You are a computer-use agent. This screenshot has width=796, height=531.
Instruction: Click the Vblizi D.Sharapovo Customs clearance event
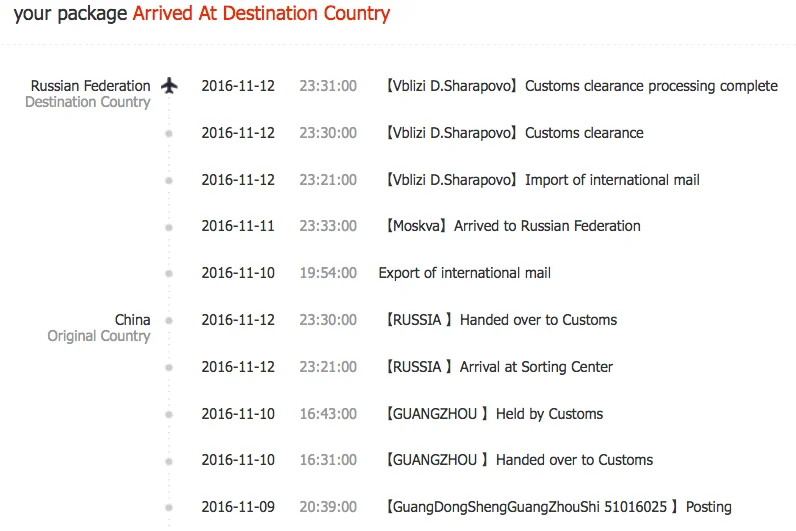(514, 133)
